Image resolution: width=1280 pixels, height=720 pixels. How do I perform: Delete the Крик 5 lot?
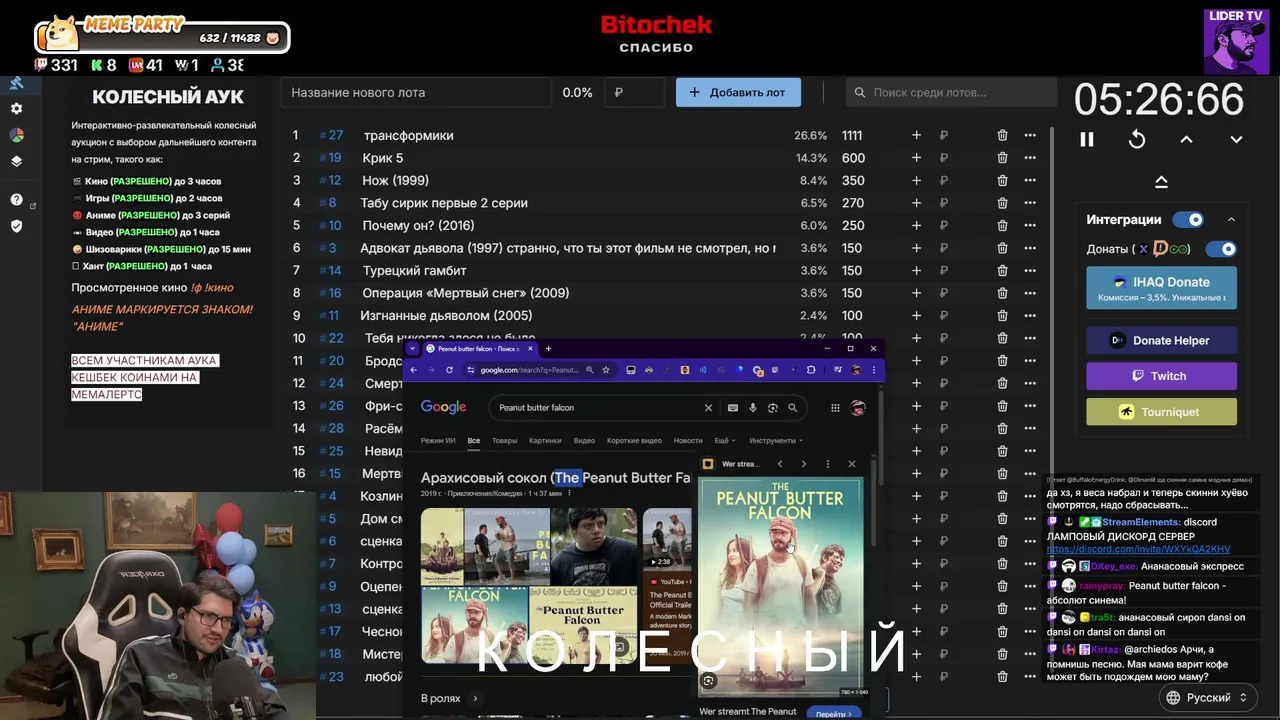[x=1002, y=158]
